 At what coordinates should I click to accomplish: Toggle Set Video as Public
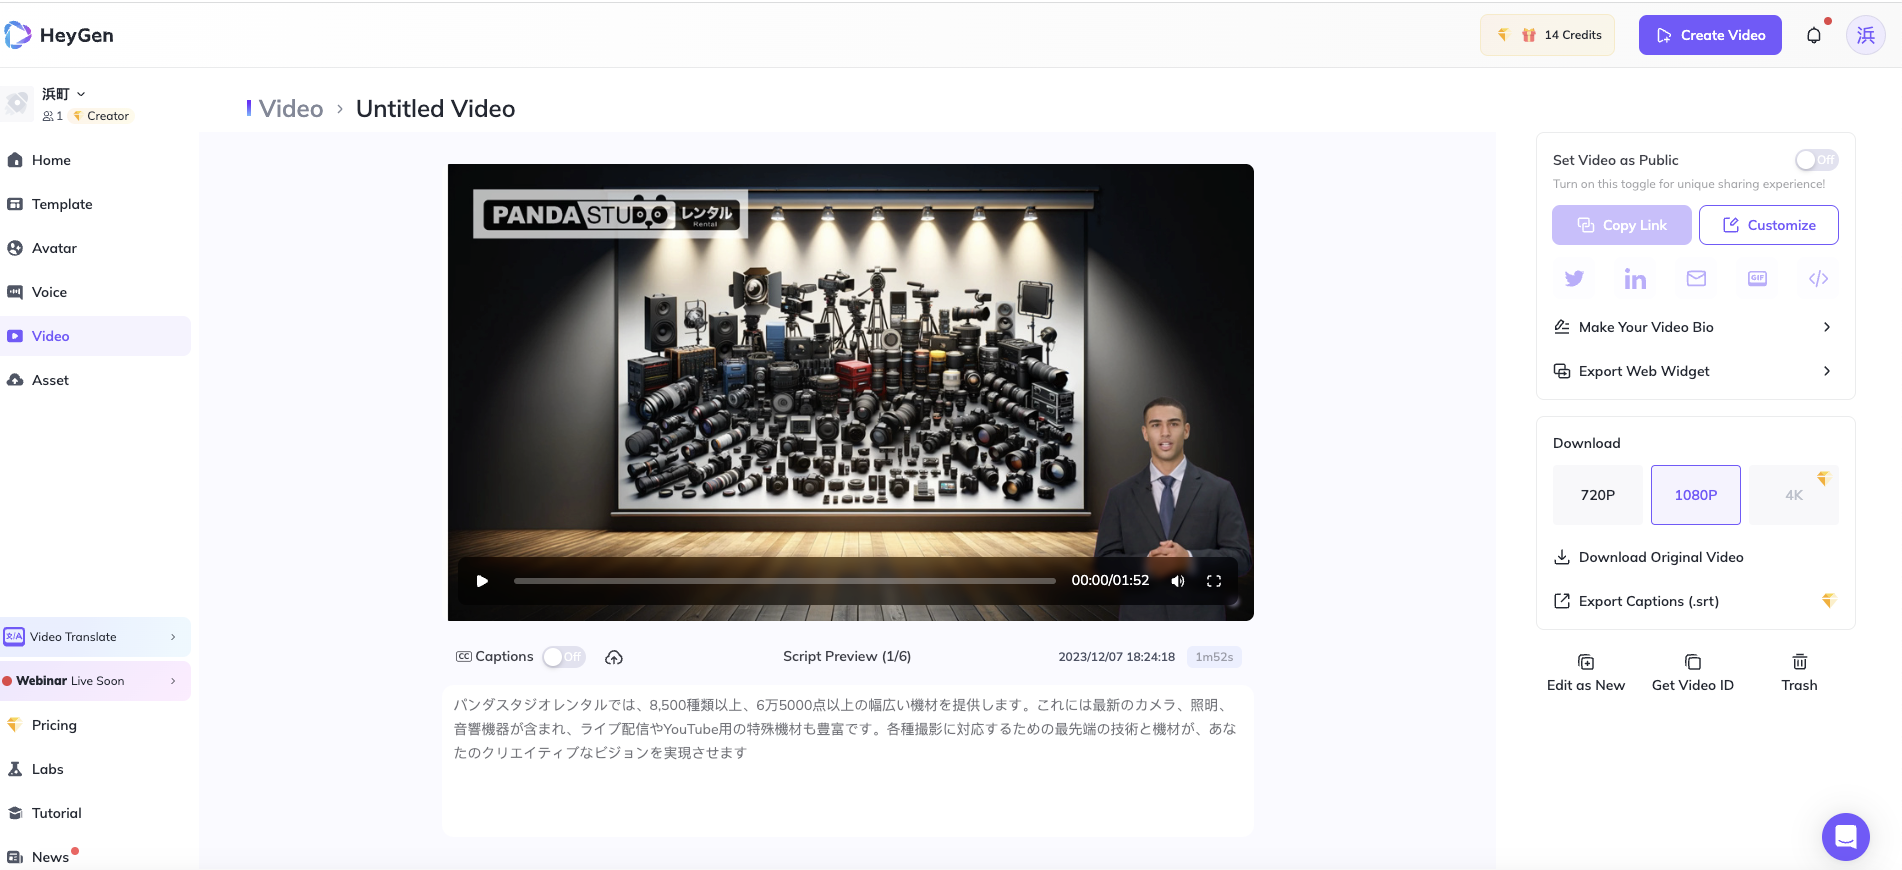pyautogui.click(x=1816, y=160)
